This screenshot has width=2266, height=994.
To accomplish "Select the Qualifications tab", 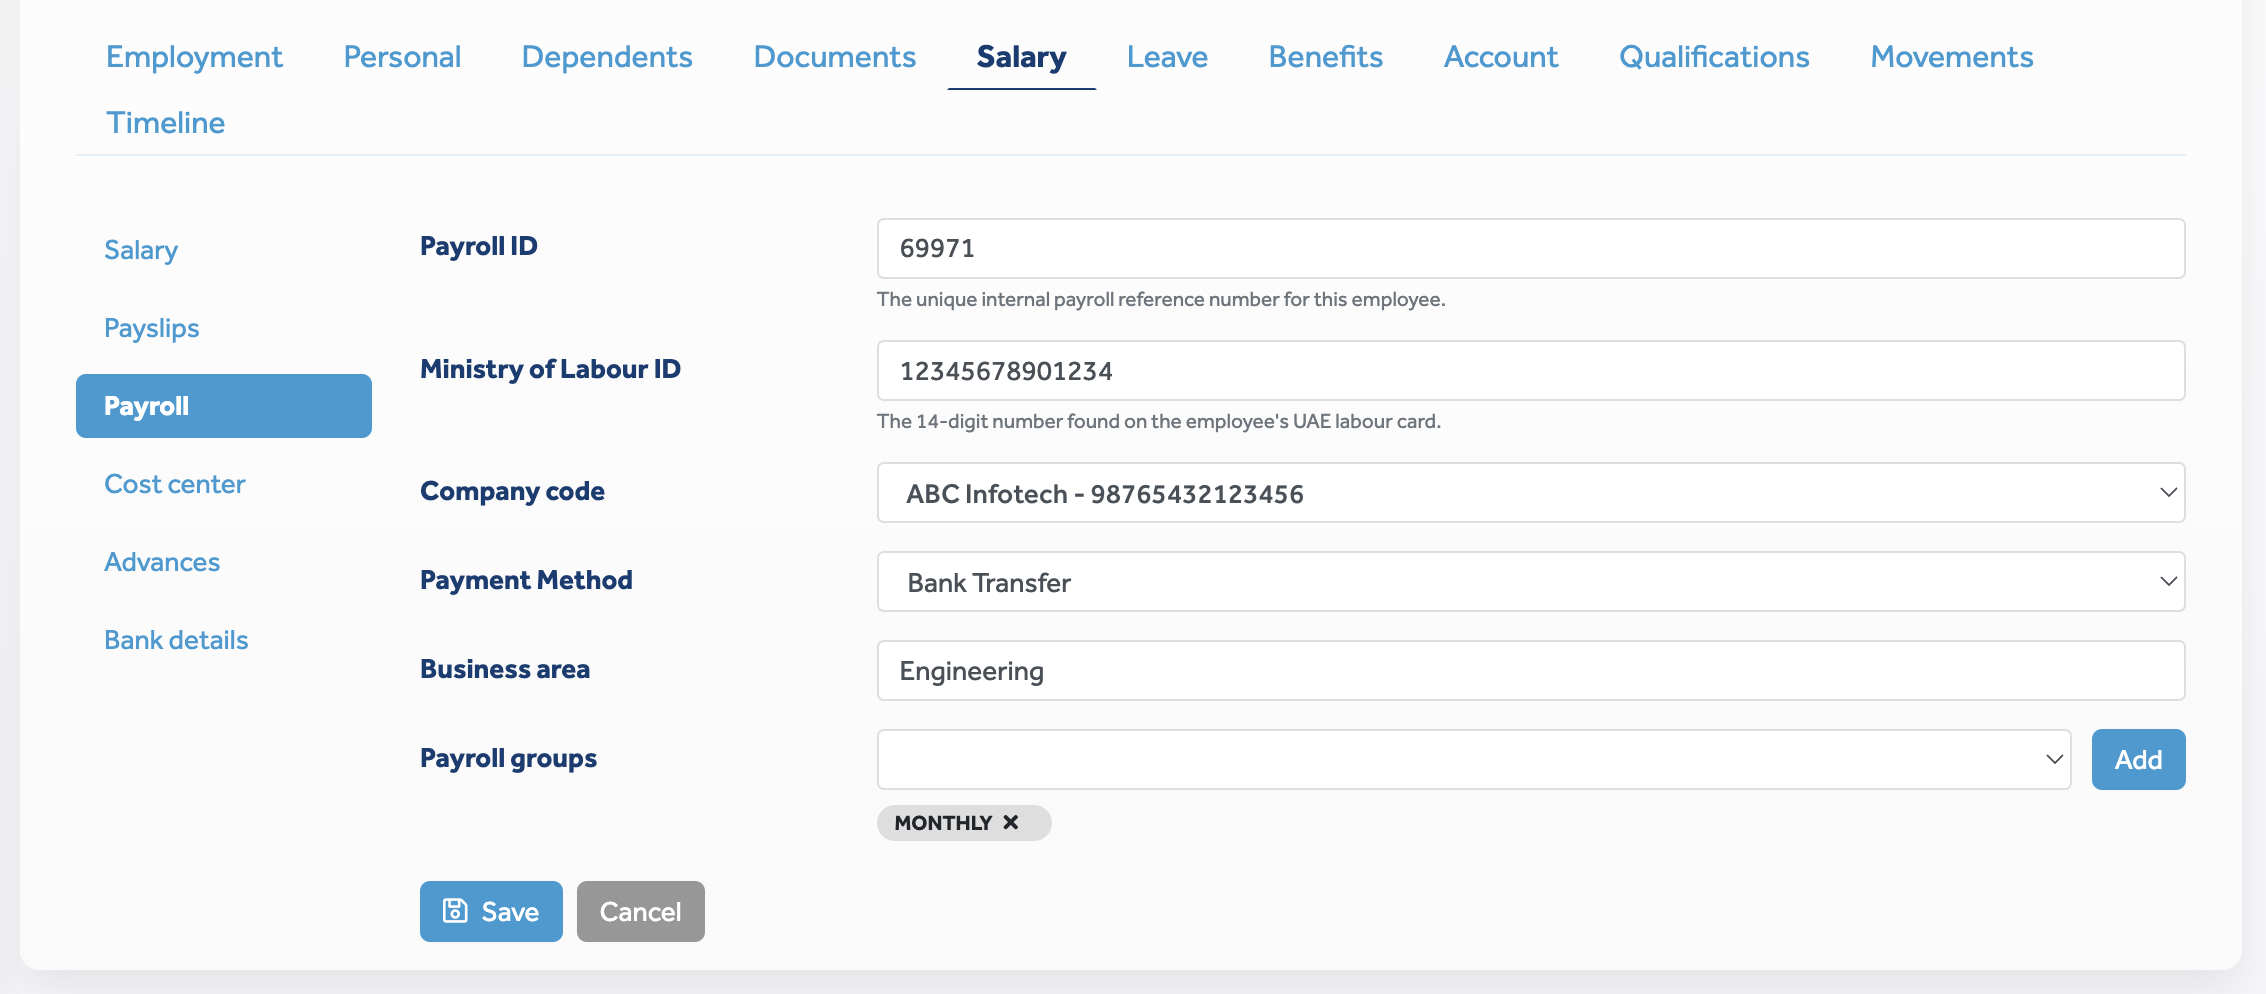I will point(1714,57).
